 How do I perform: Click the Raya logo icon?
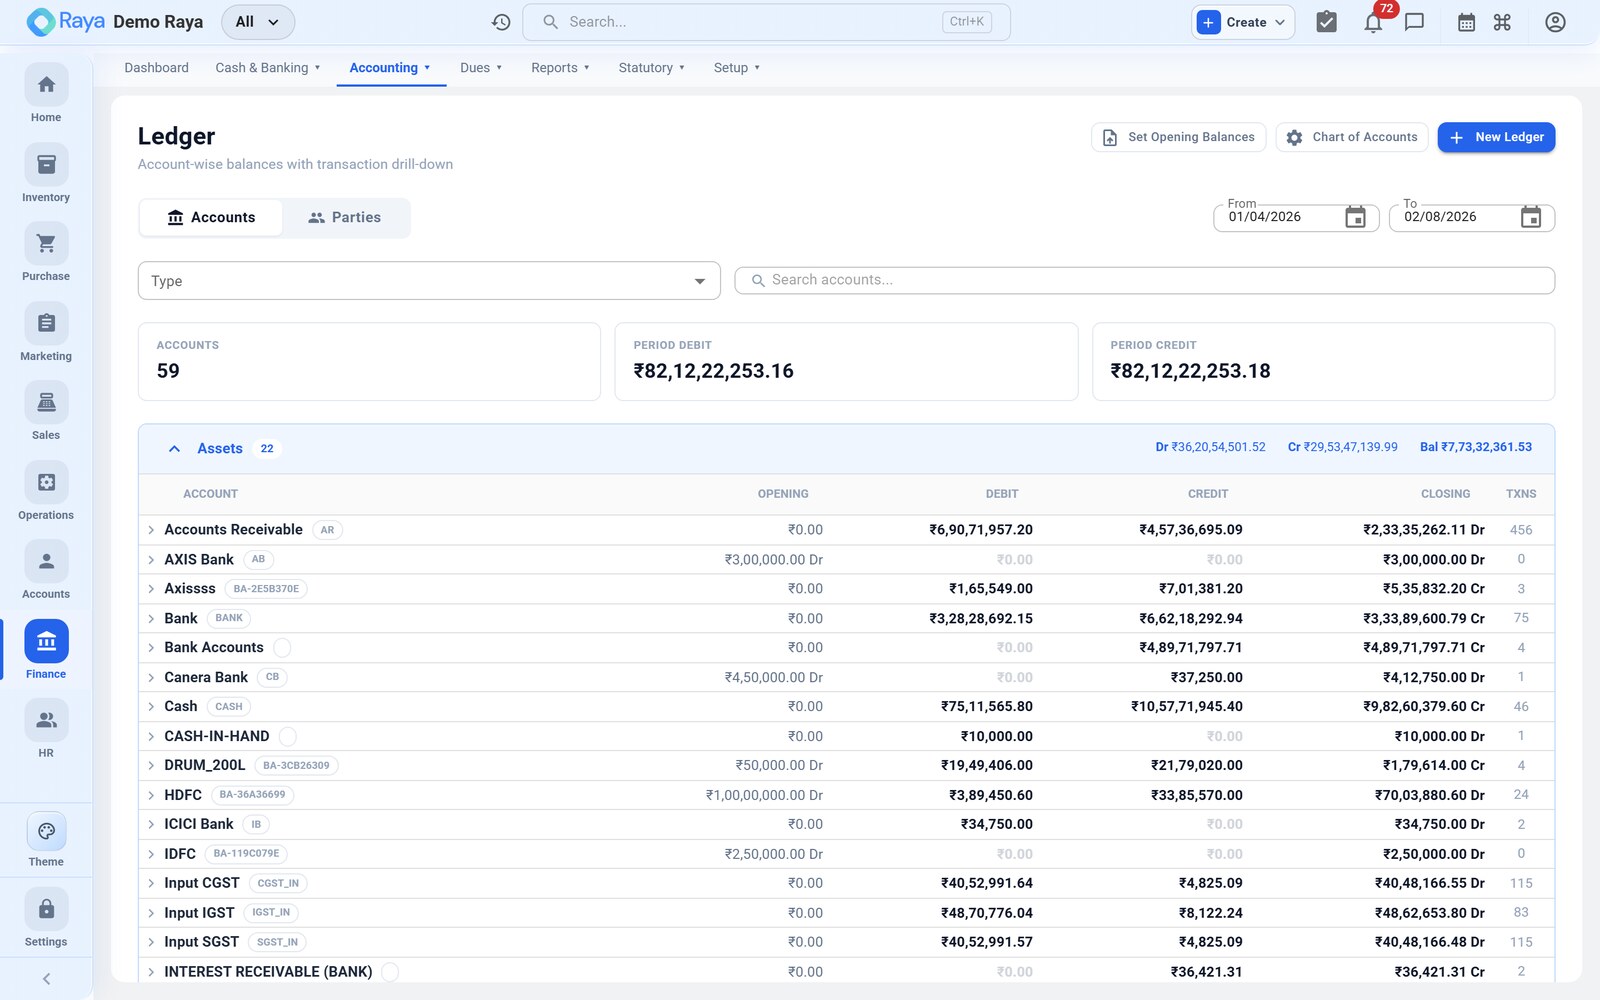coord(41,22)
